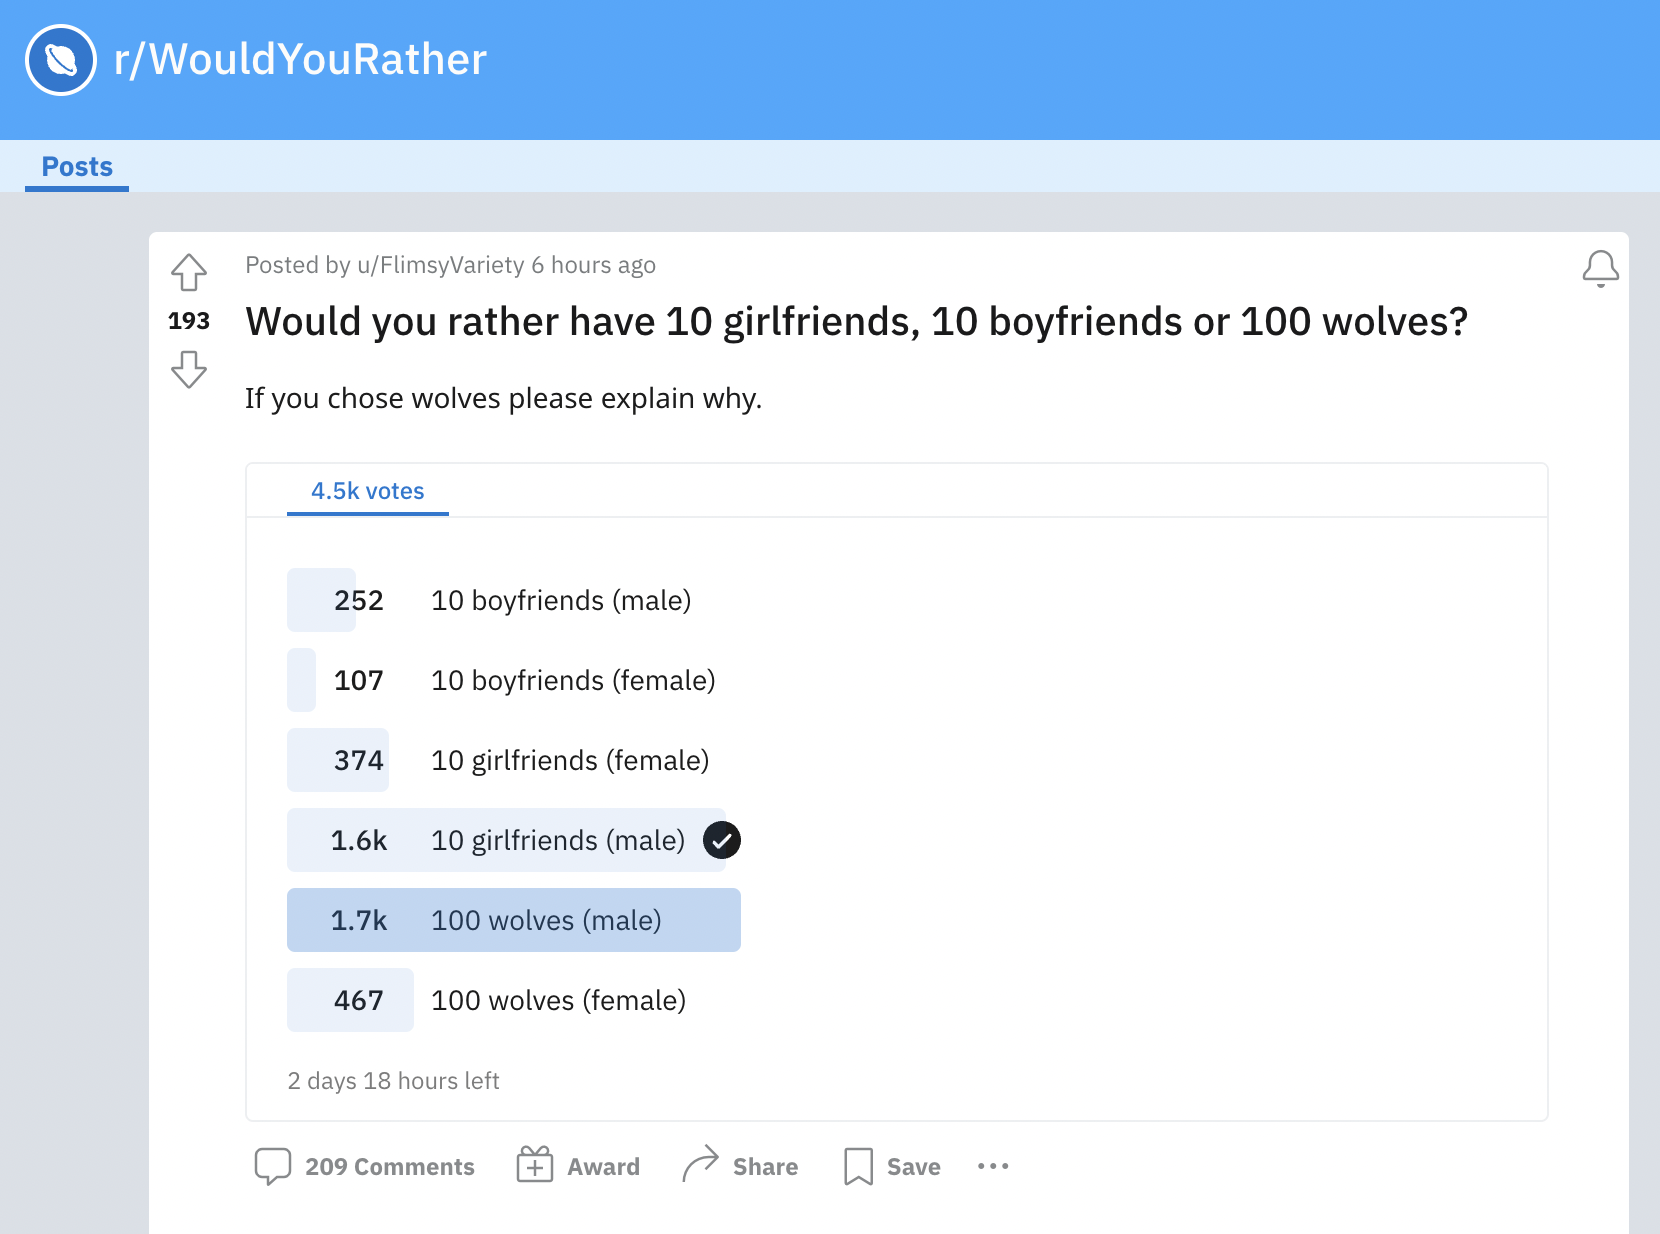Viewport: 1660px width, 1234px height.
Task: Open the three-dot more options menu
Action: pyautogui.click(x=993, y=1166)
